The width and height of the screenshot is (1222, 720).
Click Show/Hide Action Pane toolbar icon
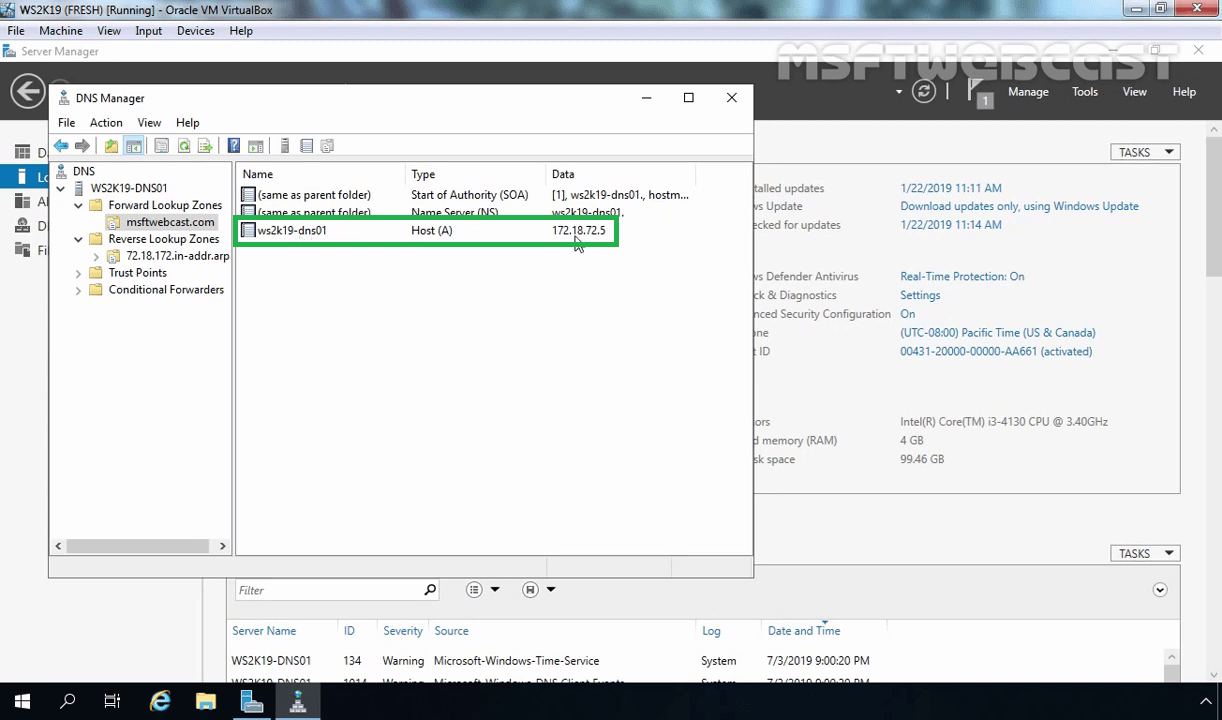[256, 146]
